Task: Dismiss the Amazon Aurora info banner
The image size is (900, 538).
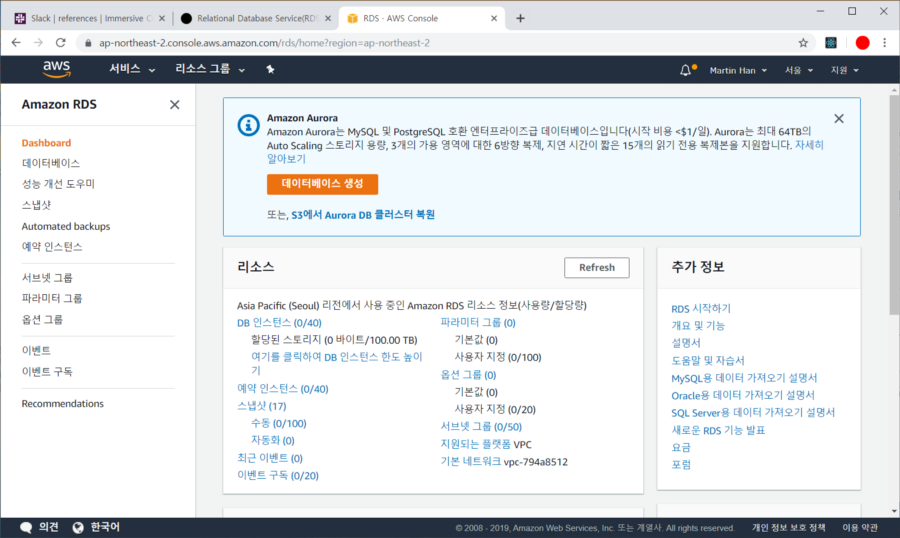Action: coord(839,118)
